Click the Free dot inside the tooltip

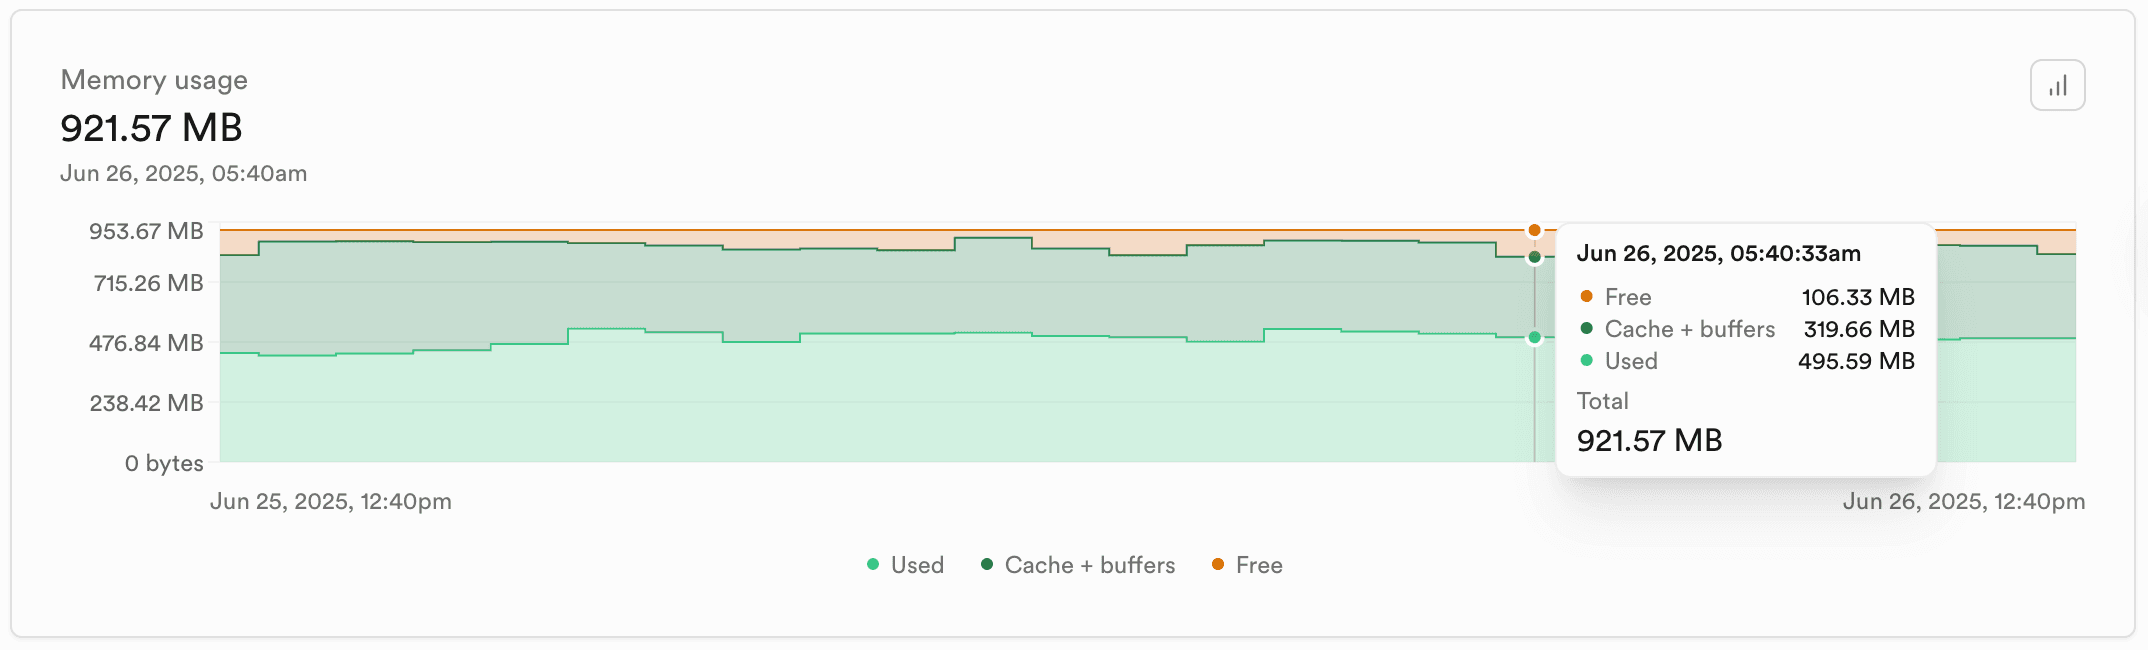pos(1587,296)
